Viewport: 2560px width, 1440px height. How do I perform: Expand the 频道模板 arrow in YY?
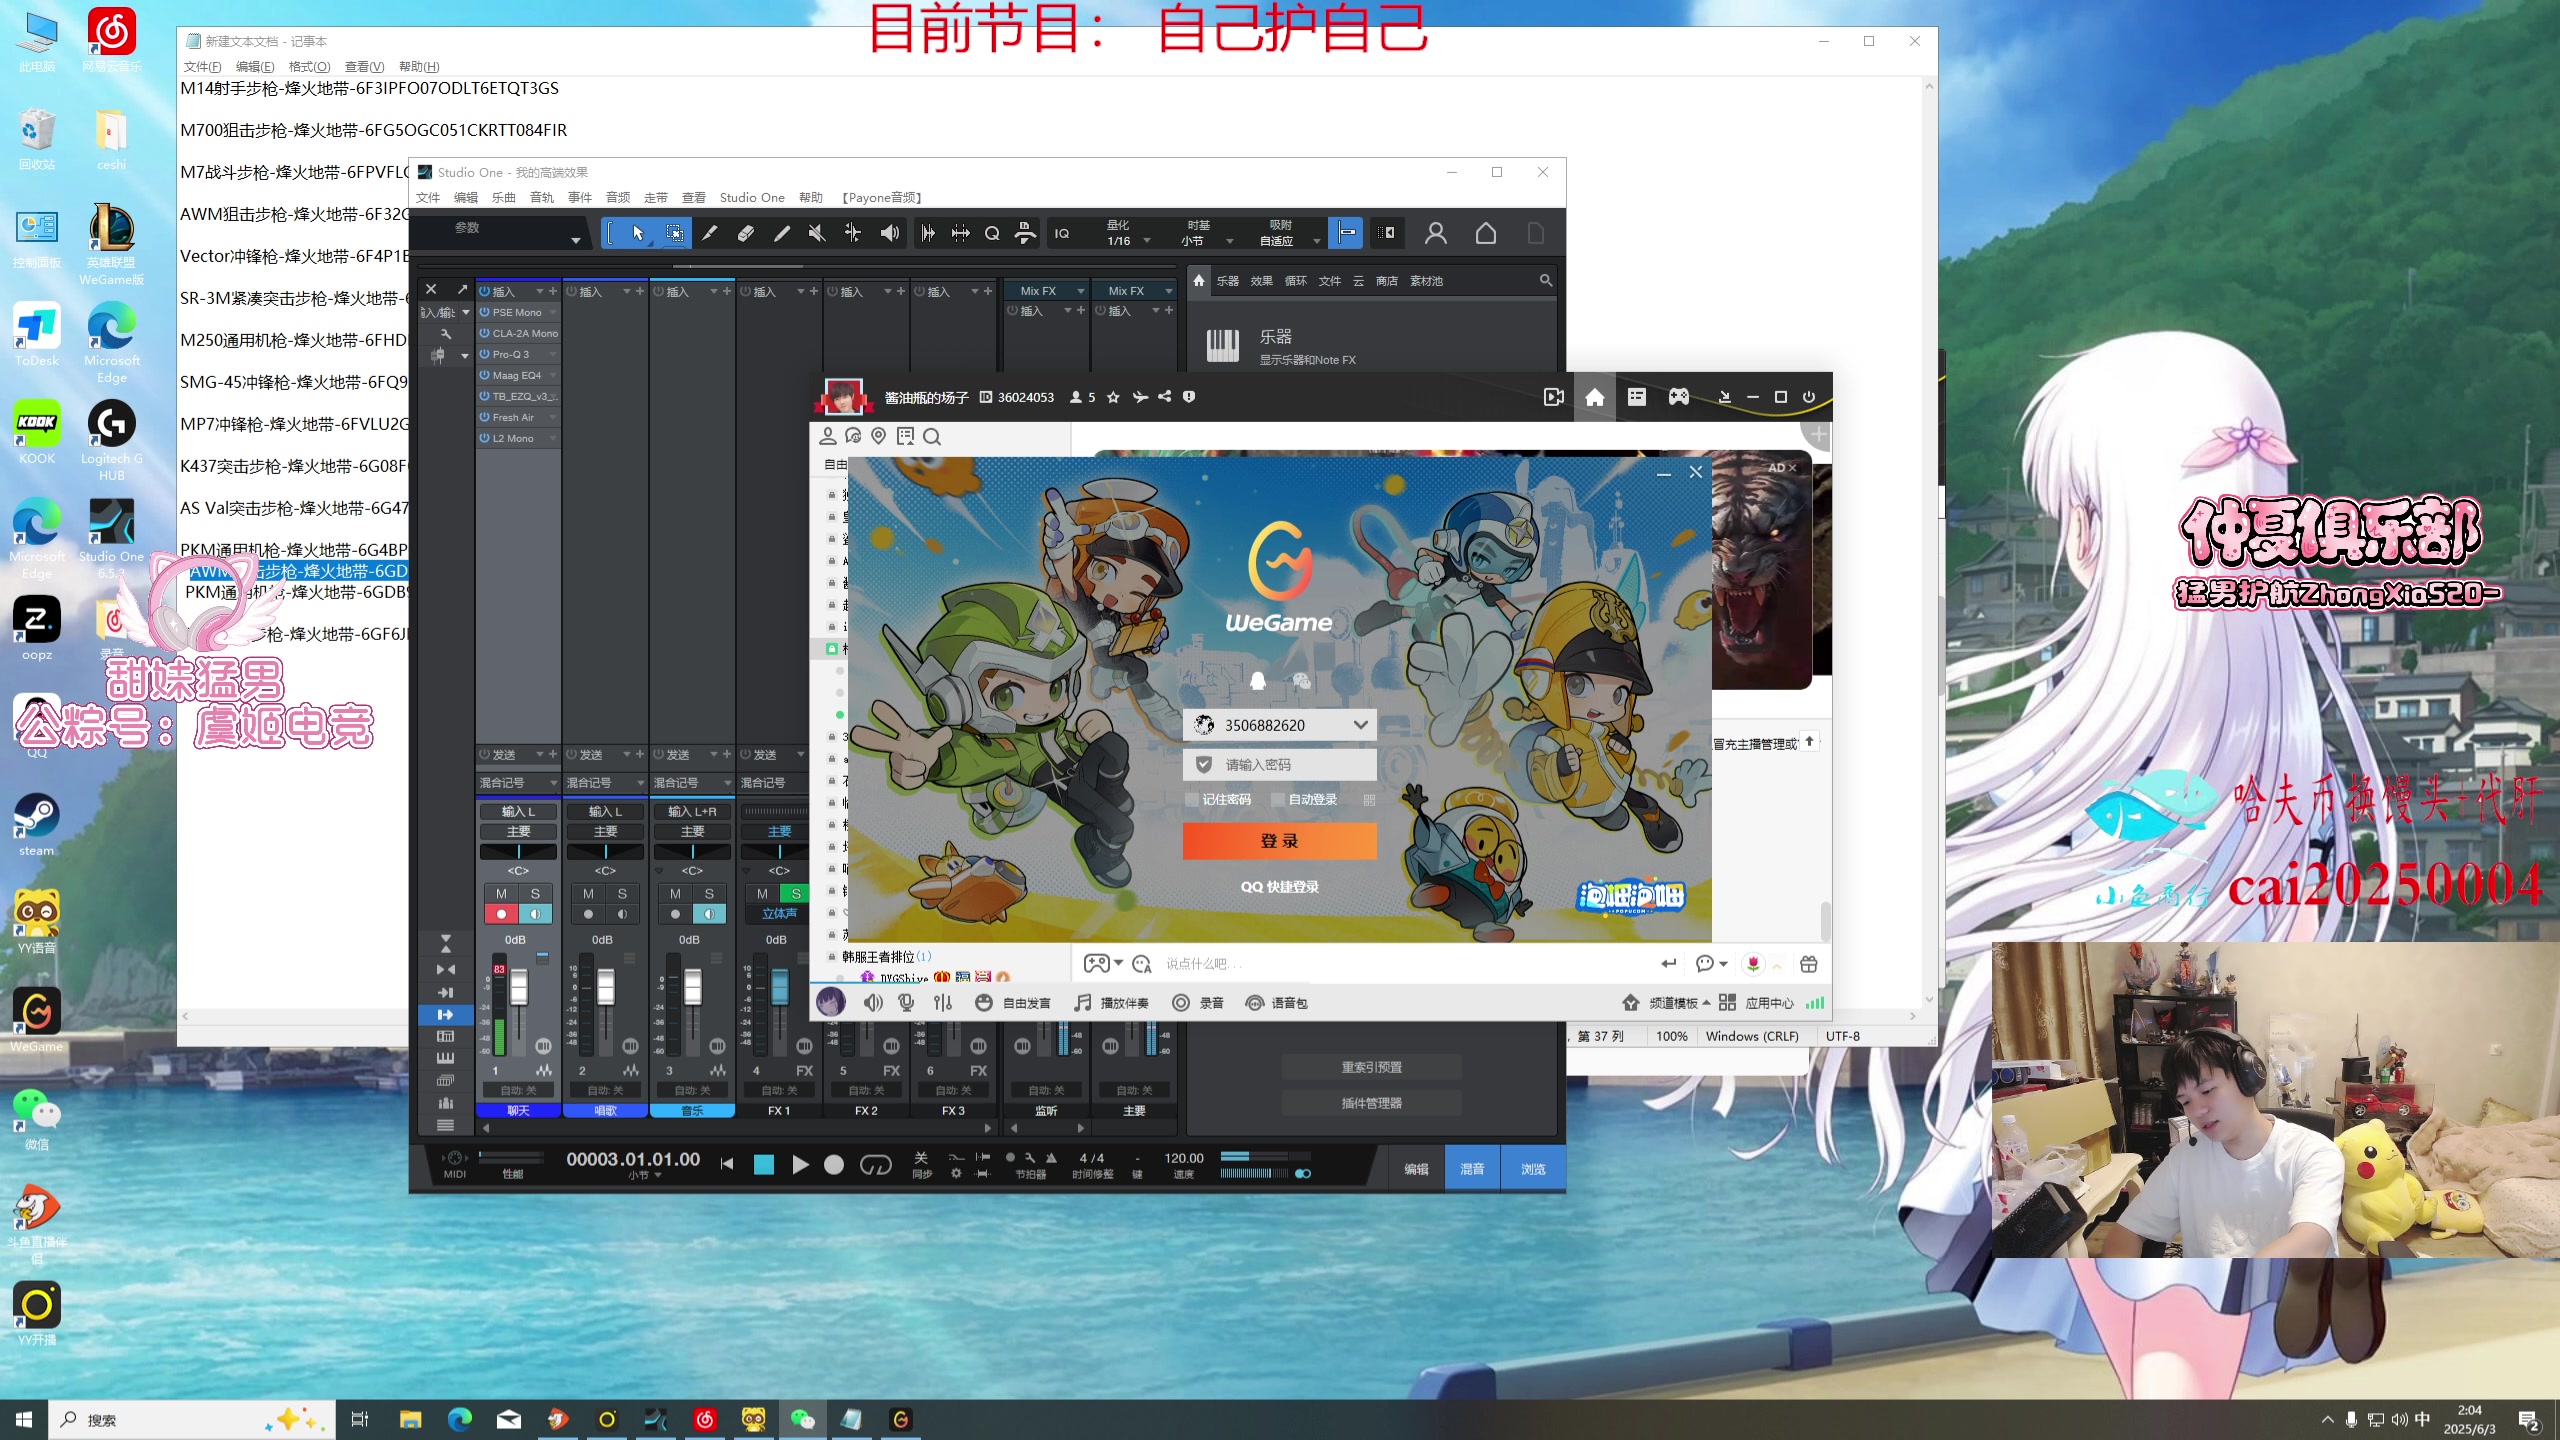[1706, 1002]
